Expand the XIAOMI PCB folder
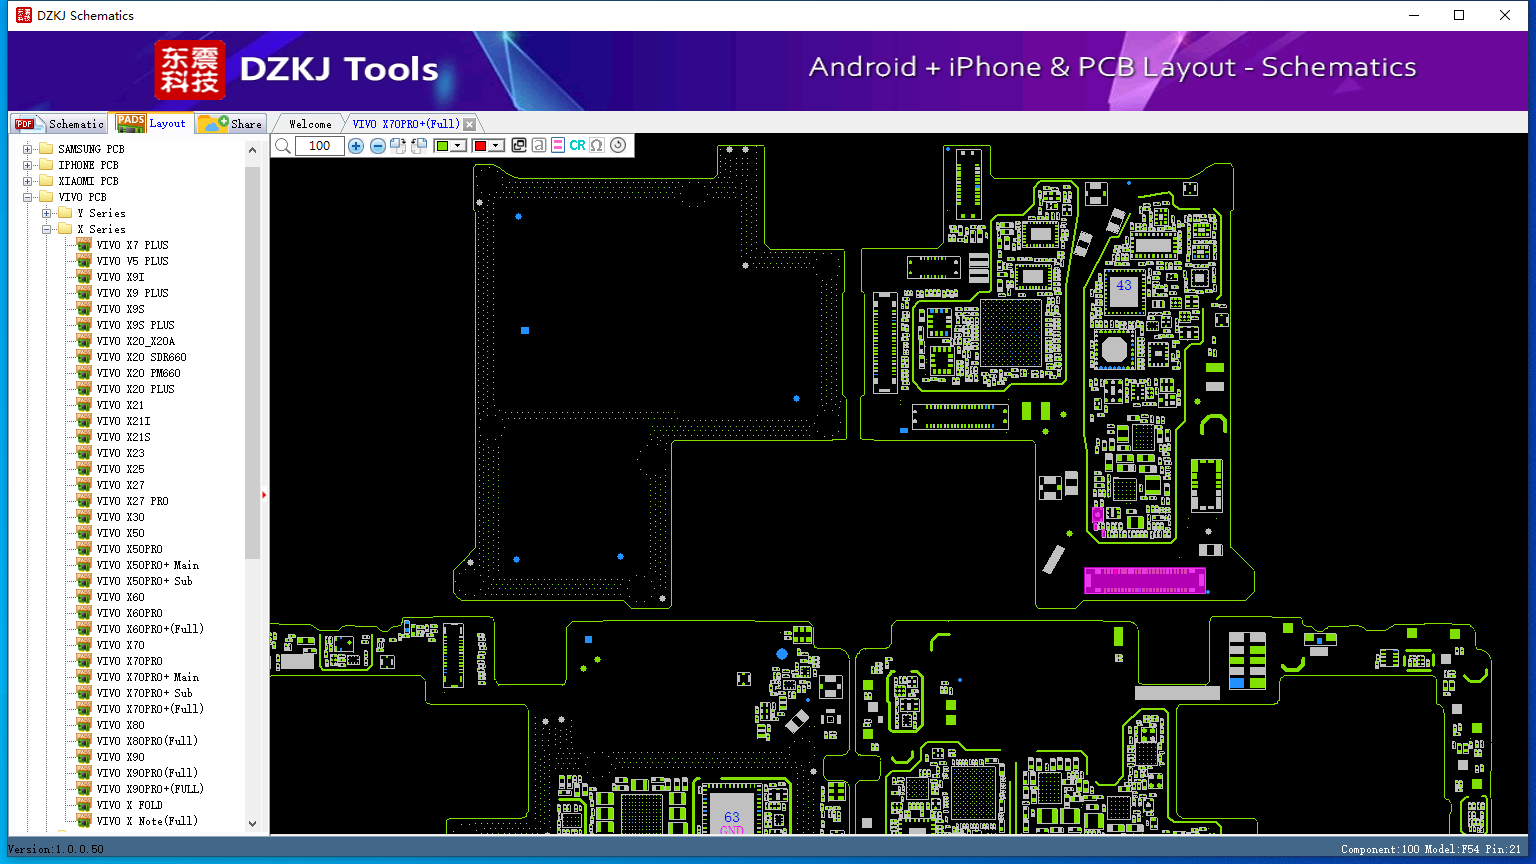This screenshot has height=864, width=1536. 28,181
